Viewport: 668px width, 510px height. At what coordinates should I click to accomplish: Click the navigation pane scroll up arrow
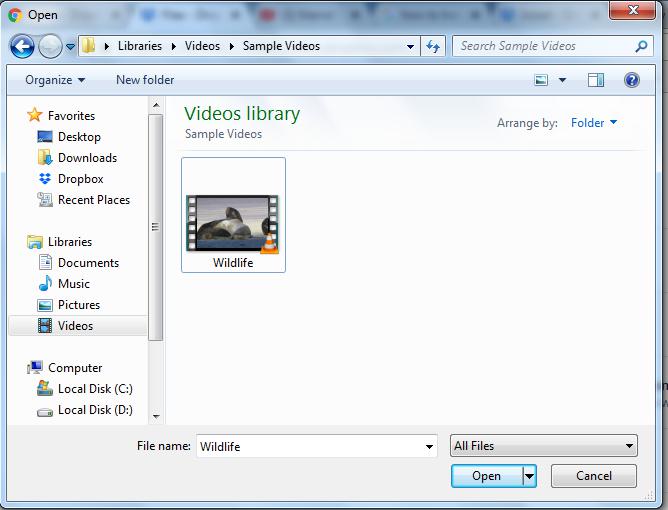coord(156,105)
